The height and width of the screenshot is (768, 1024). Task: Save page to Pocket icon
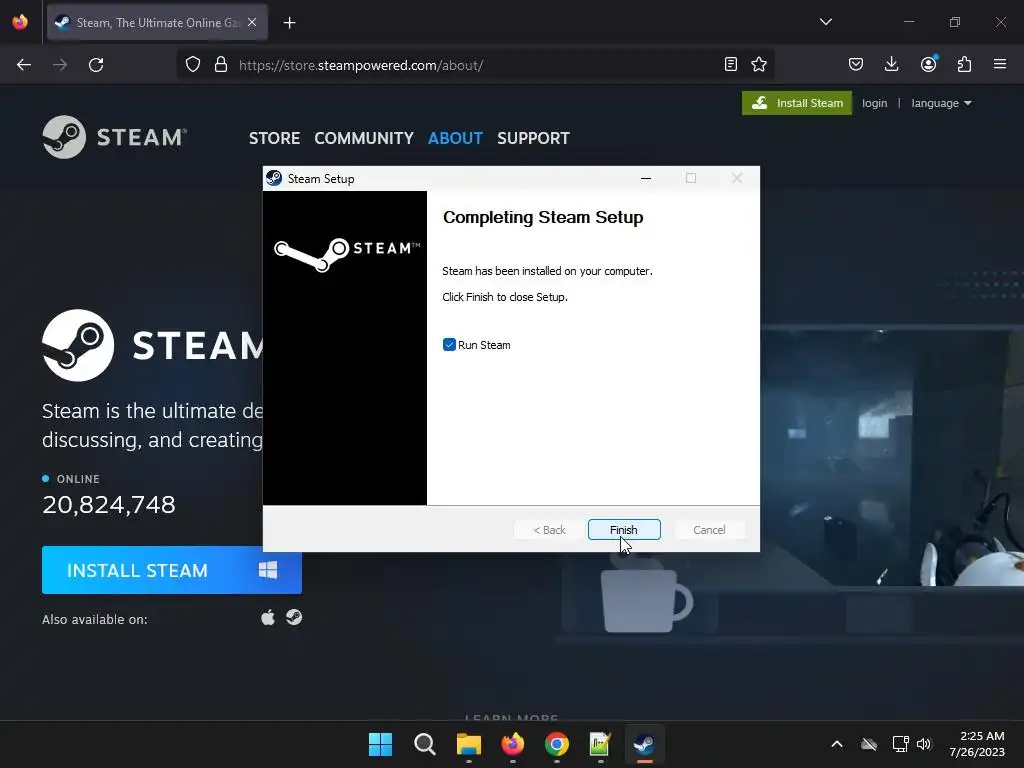(x=856, y=64)
